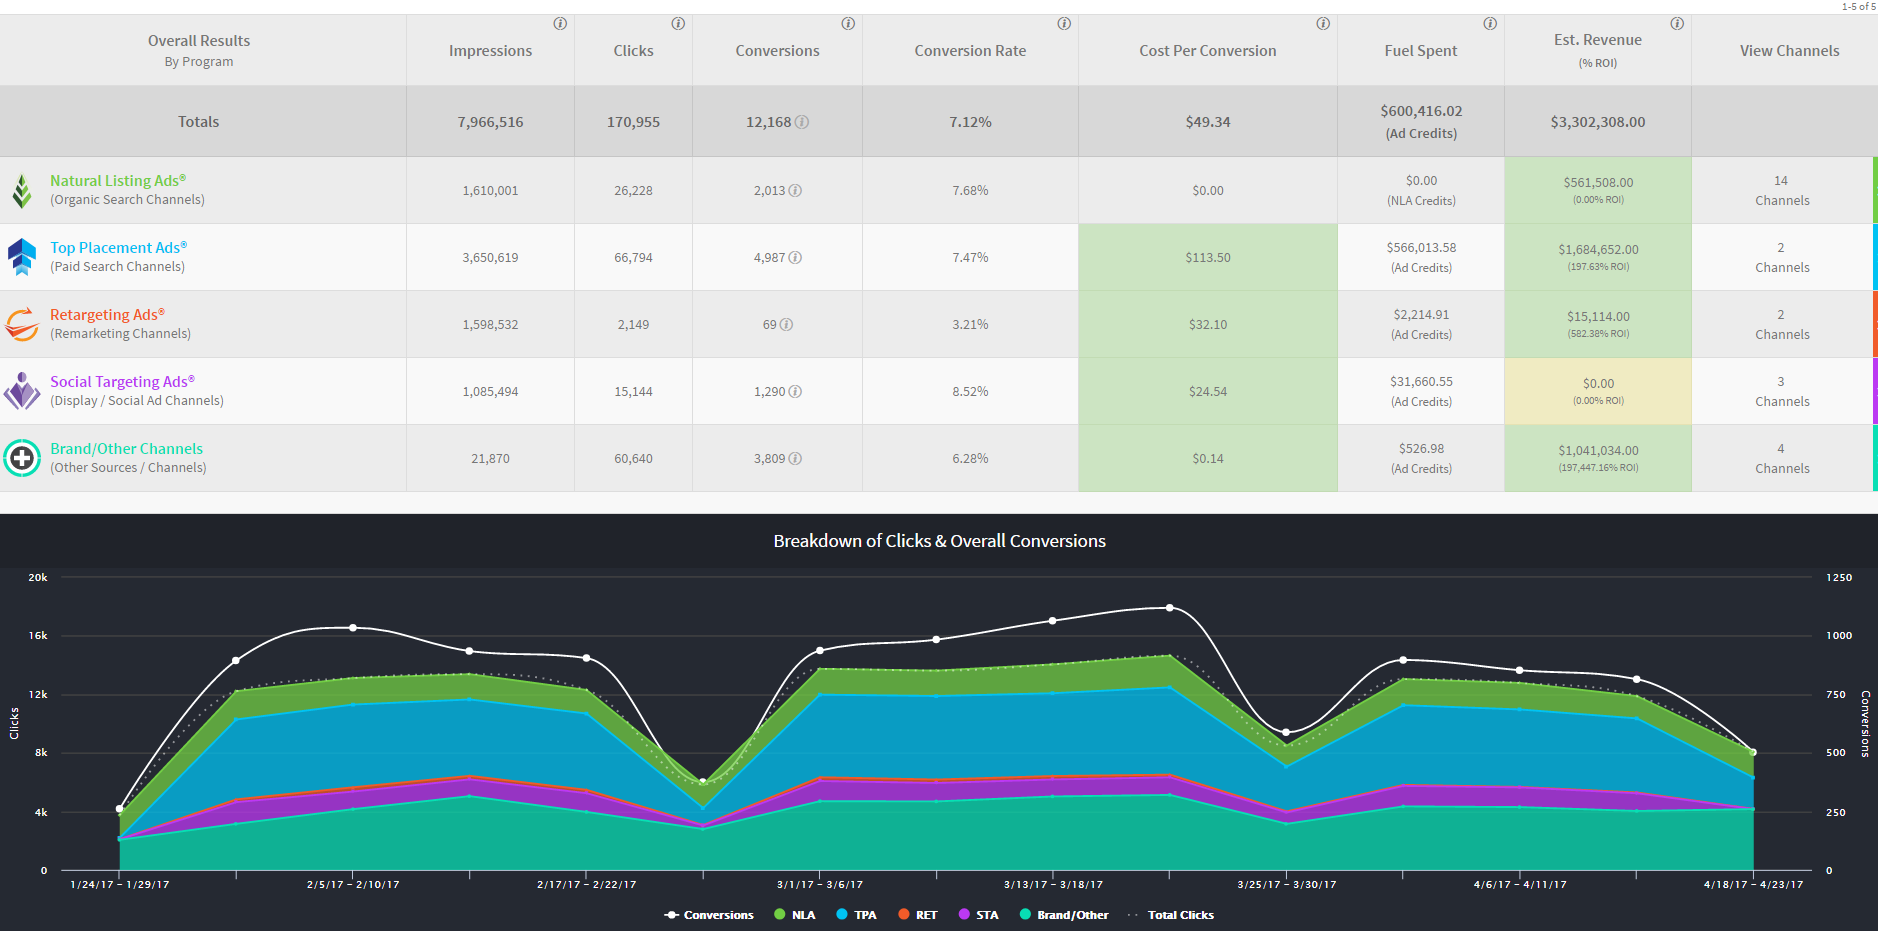Click the info icon beside total conversions 12,168
Viewport: 1878px width, 931px height.
[802, 122]
